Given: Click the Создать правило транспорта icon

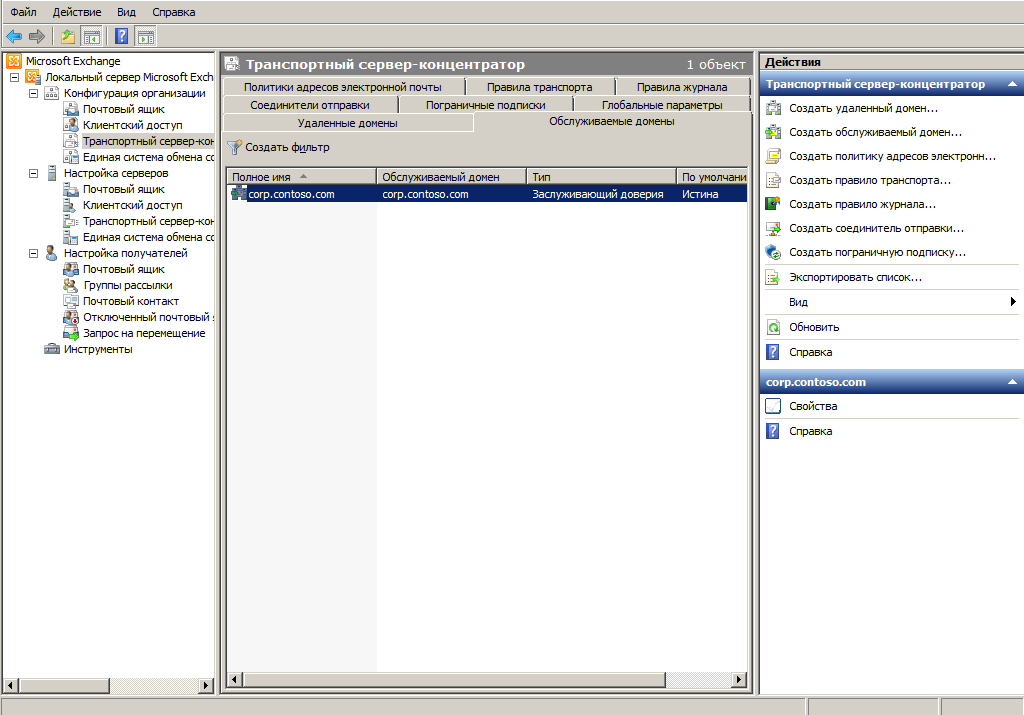Looking at the screenshot, I should point(773,180).
